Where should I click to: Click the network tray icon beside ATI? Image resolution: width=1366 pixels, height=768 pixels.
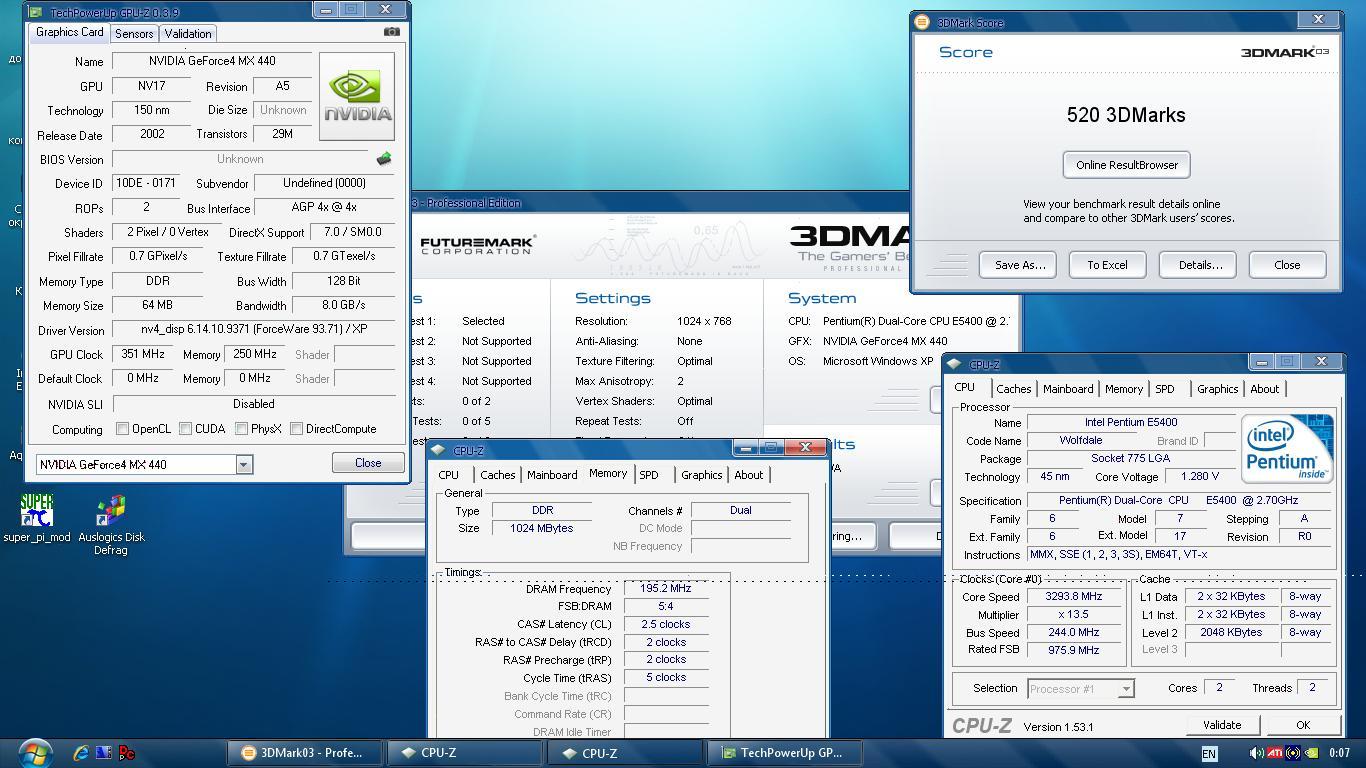point(1293,753)
